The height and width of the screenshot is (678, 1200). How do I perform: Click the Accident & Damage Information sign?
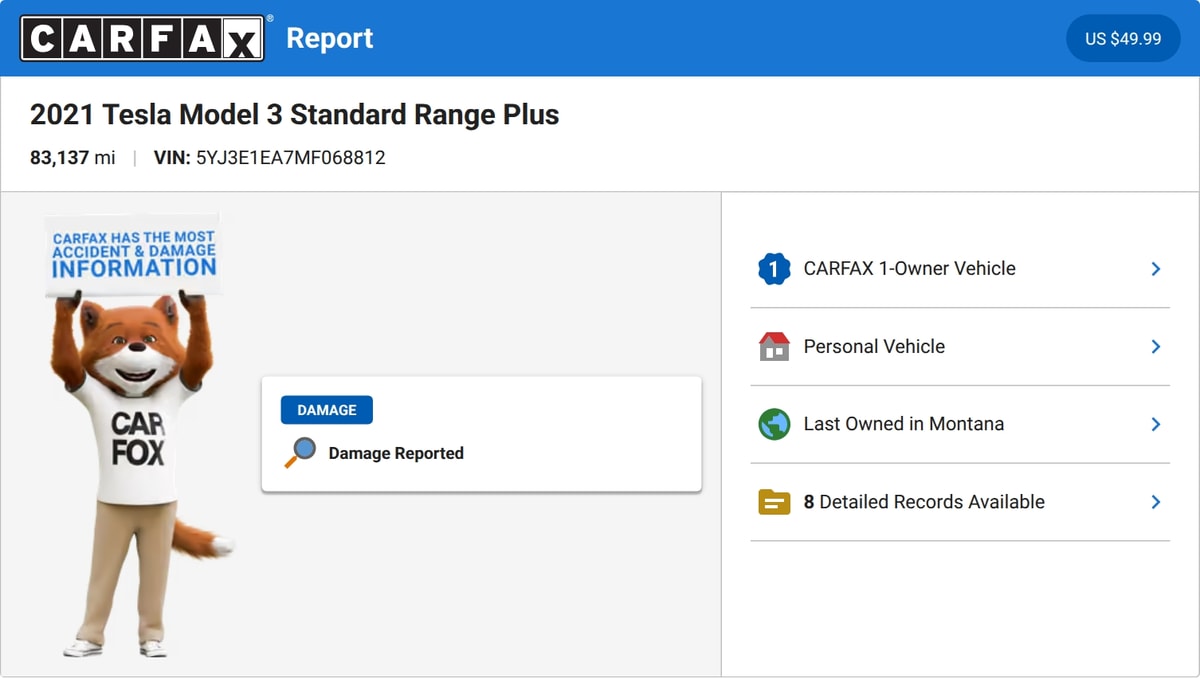pos(133,253)
